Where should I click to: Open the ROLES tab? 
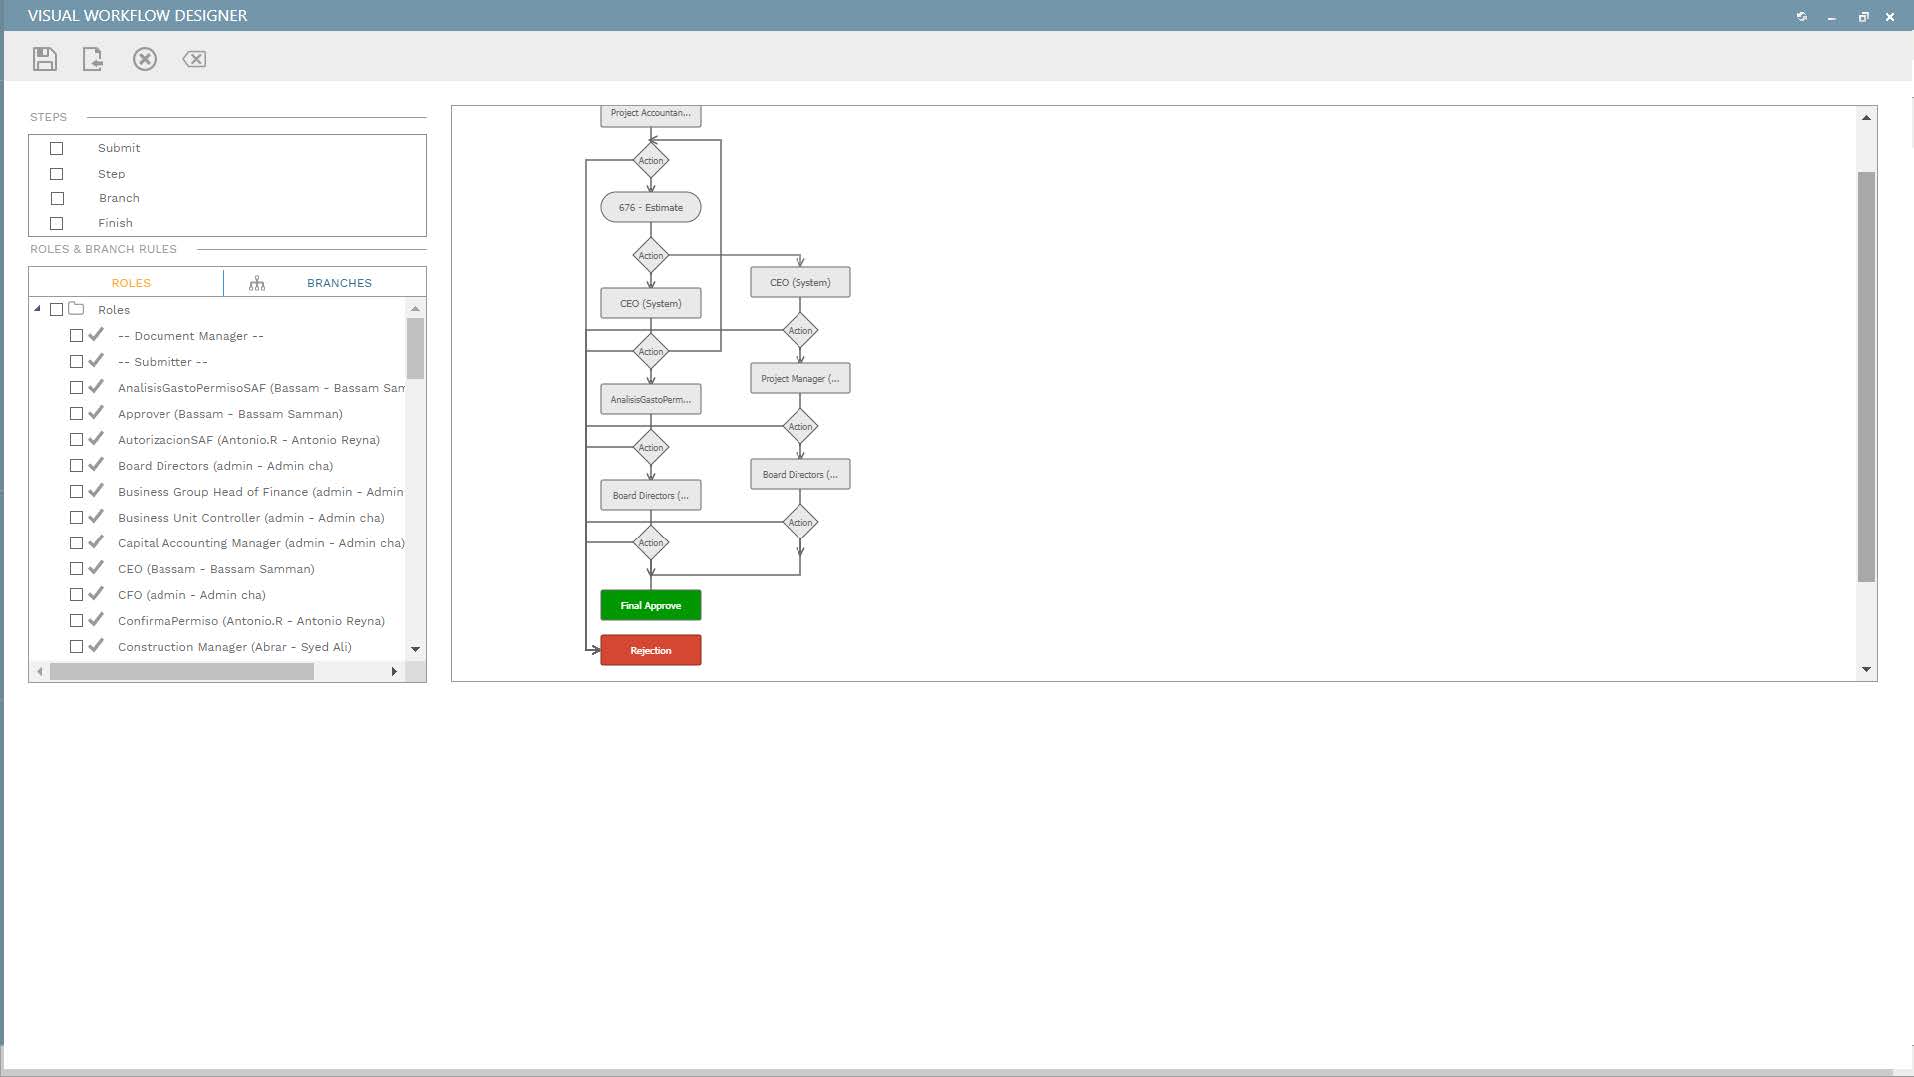[x=131, y=282]
